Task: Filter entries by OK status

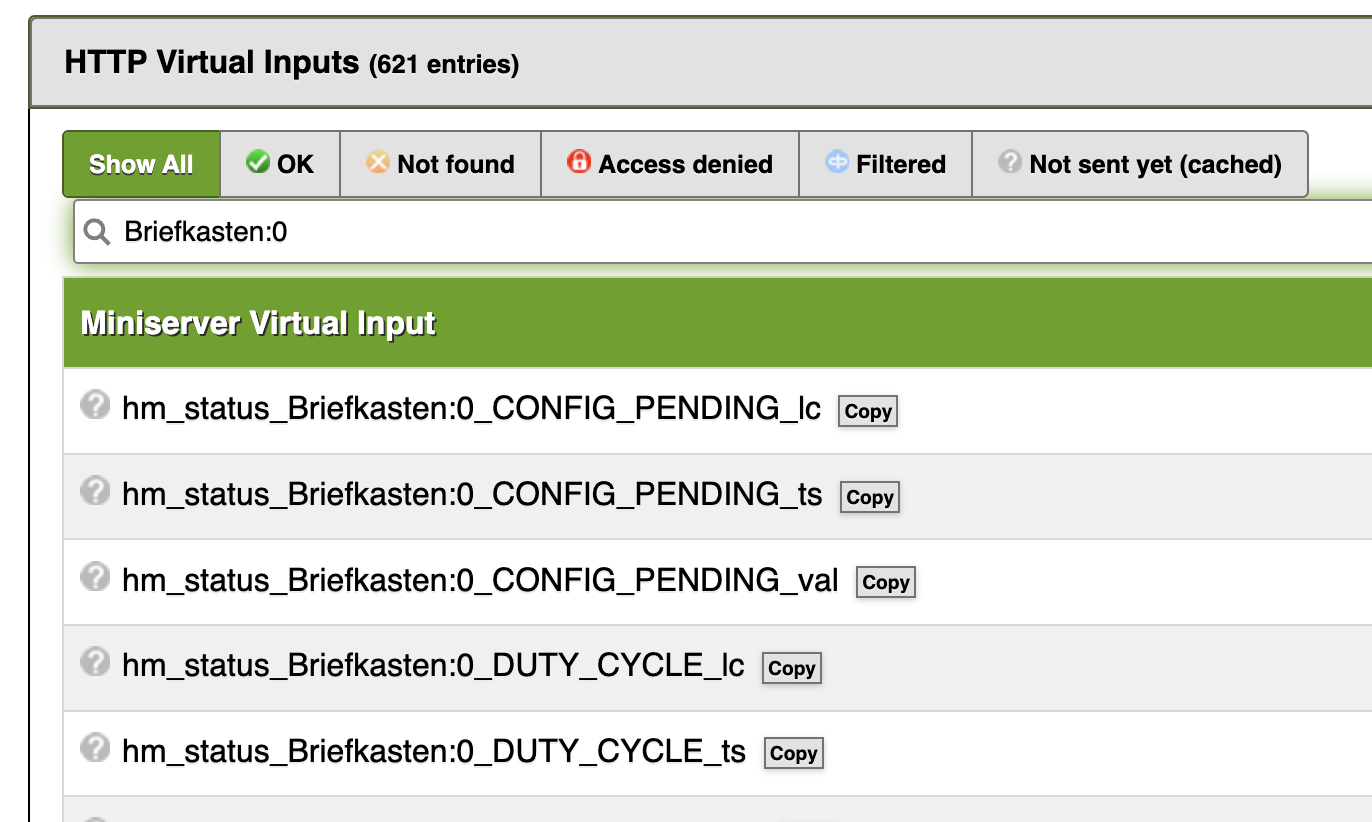Action: click(x=280, y=164)
